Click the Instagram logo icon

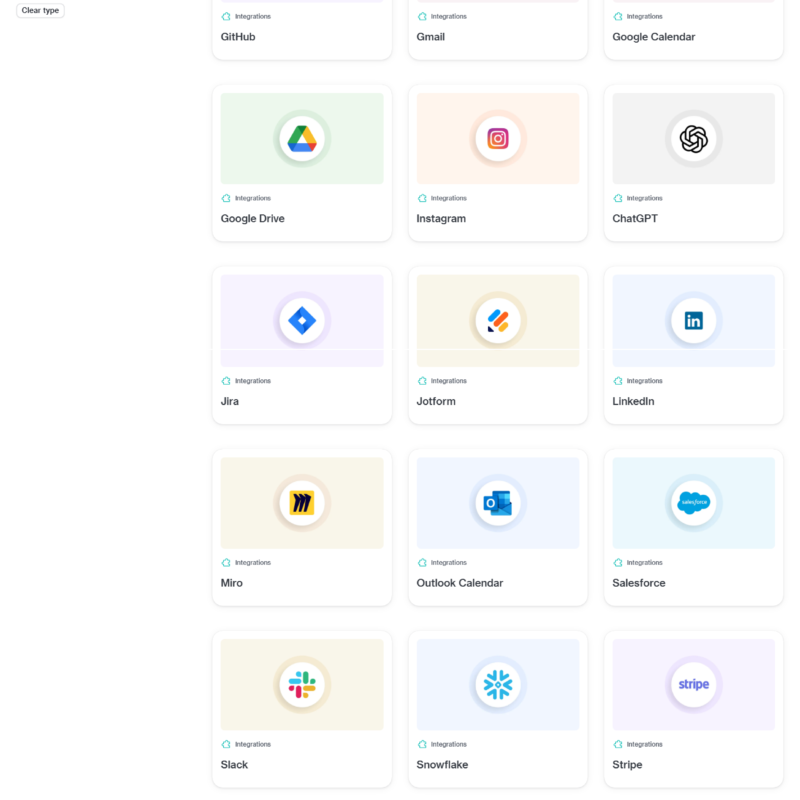(498, 139)
